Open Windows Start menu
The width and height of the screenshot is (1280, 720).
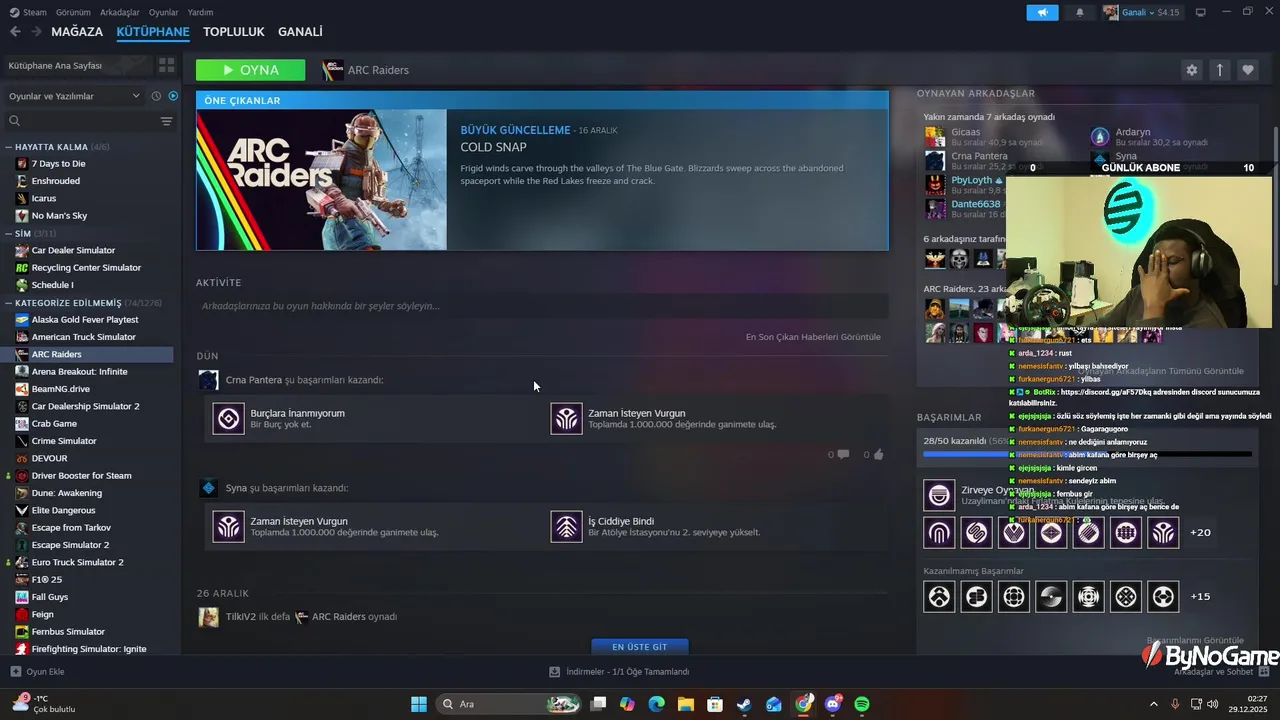pos(419,704)
